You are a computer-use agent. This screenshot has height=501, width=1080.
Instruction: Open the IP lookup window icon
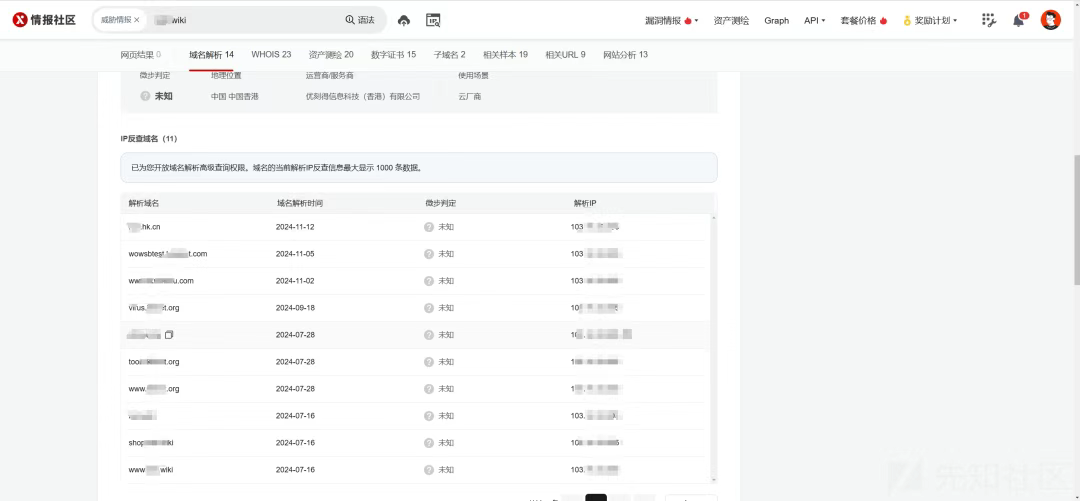click(433, 21)
